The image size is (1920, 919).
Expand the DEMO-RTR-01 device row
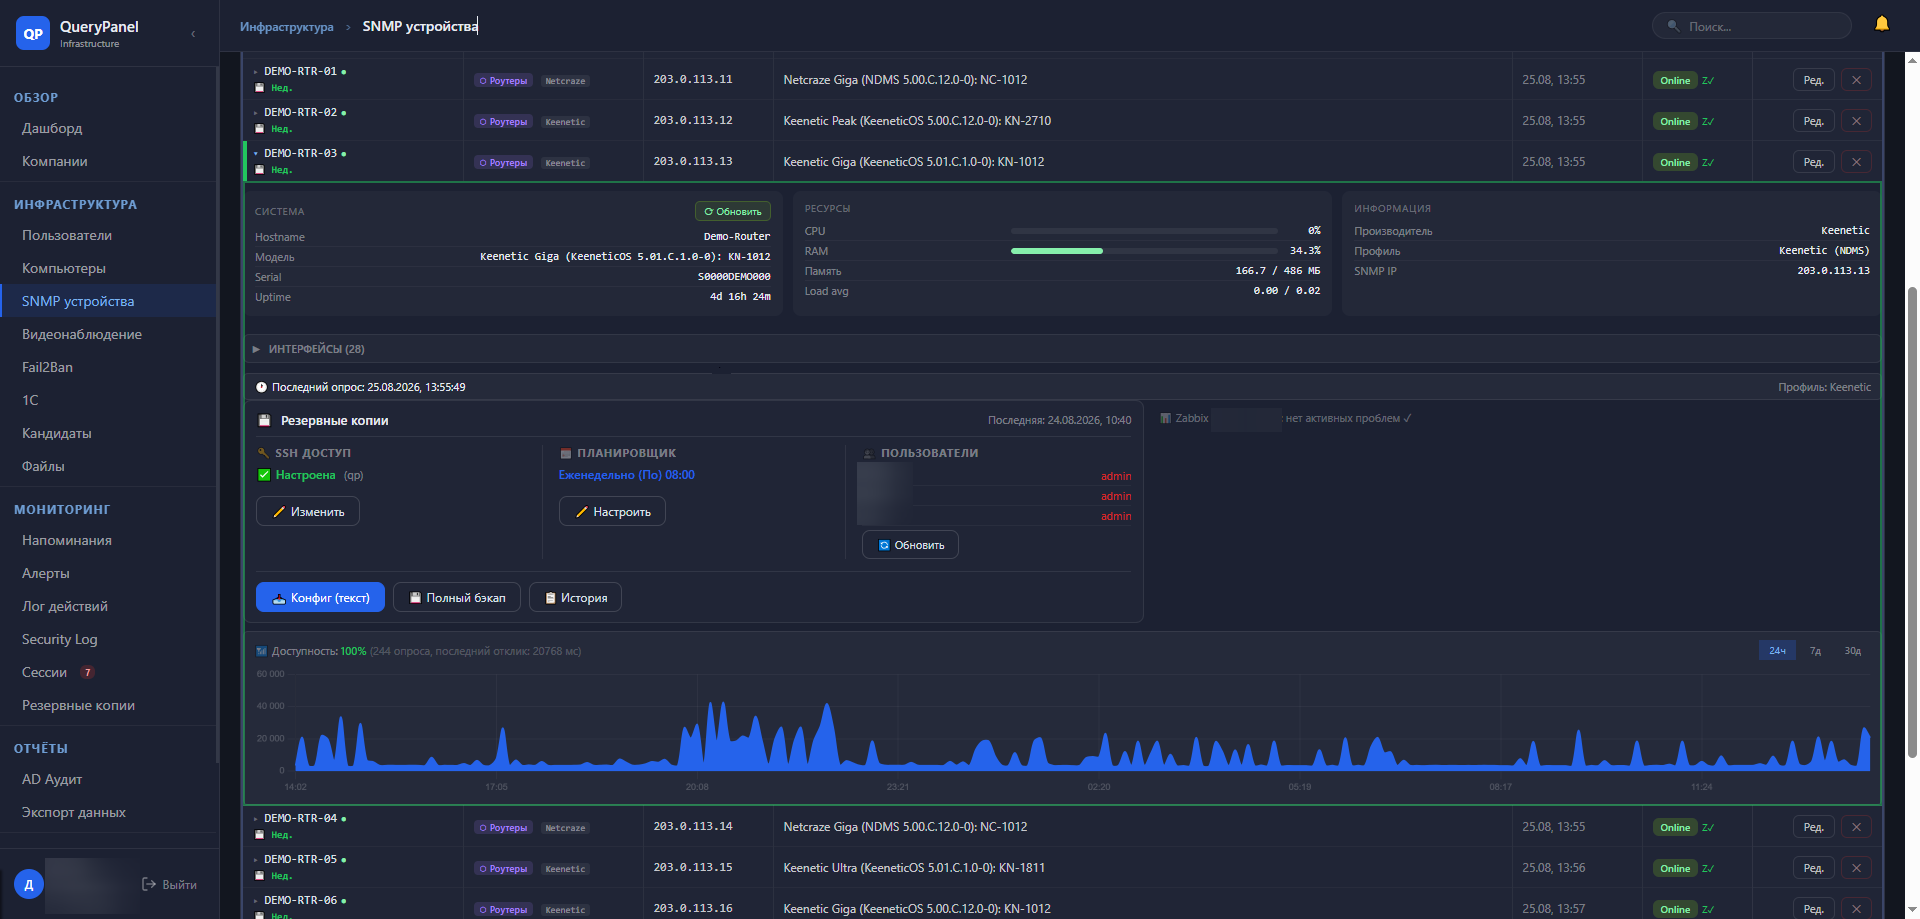255,72
